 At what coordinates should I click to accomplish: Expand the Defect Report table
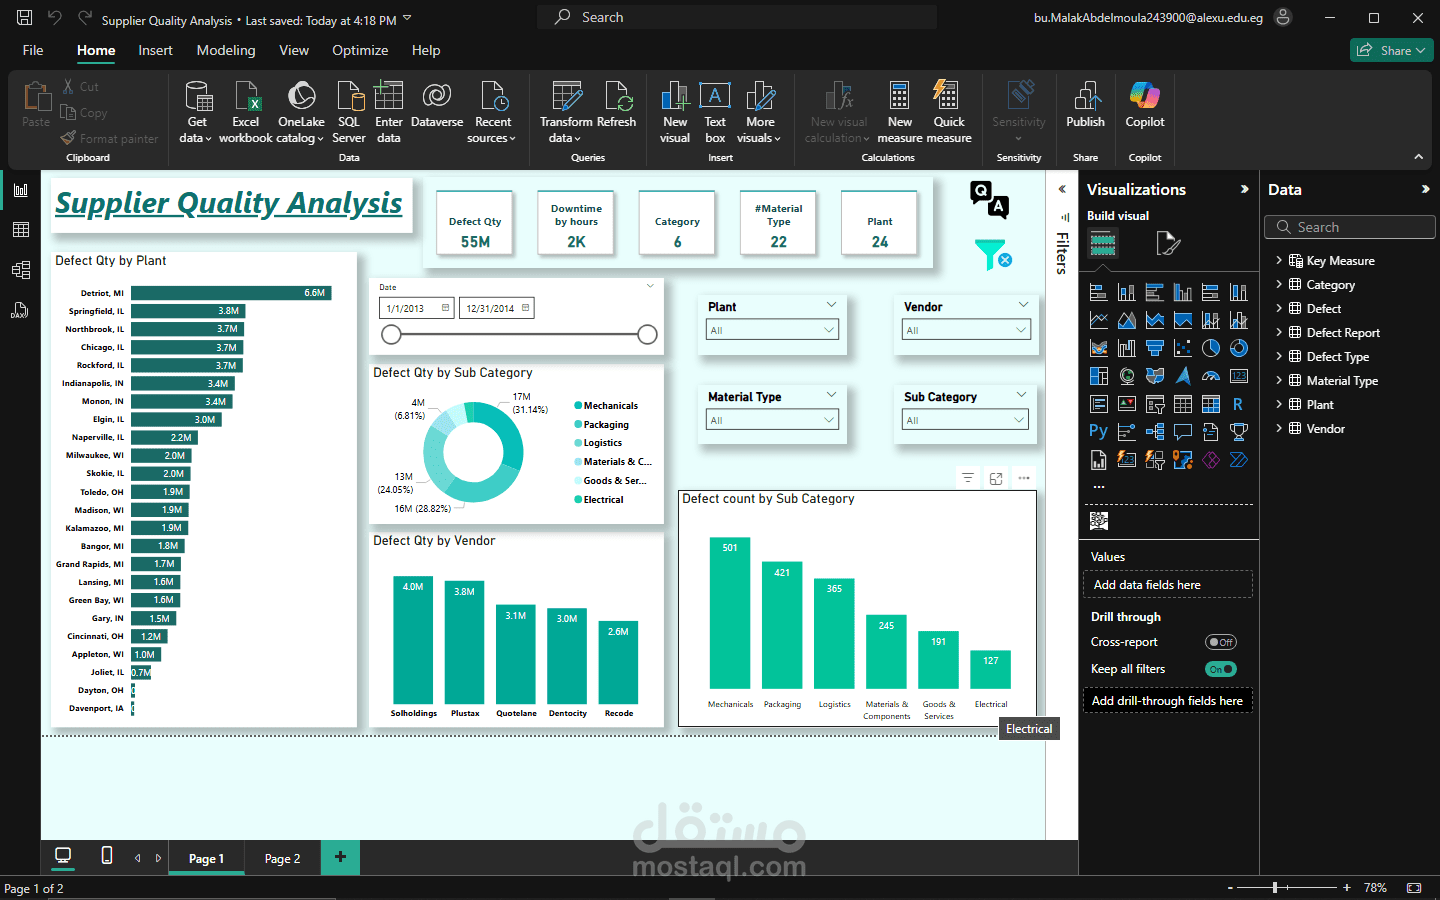(1279, 332)
